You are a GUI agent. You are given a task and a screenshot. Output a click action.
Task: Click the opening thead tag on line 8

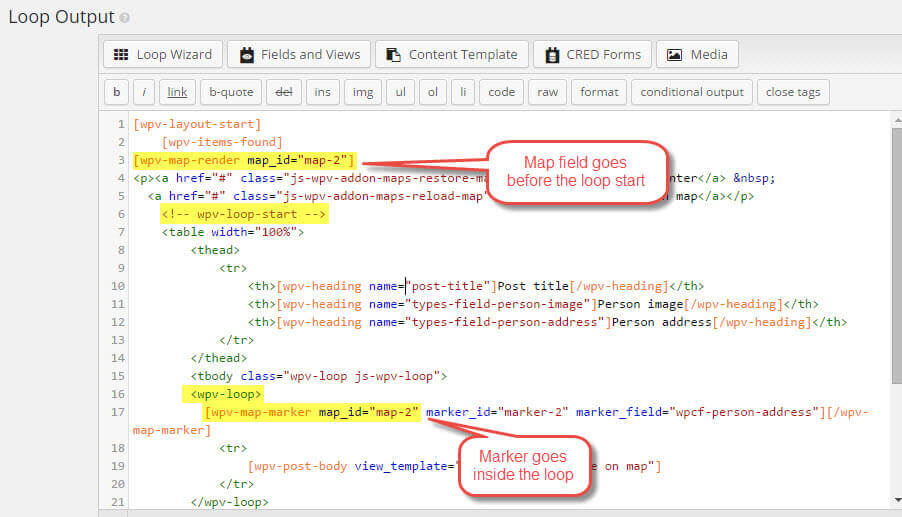pos(215,250)
